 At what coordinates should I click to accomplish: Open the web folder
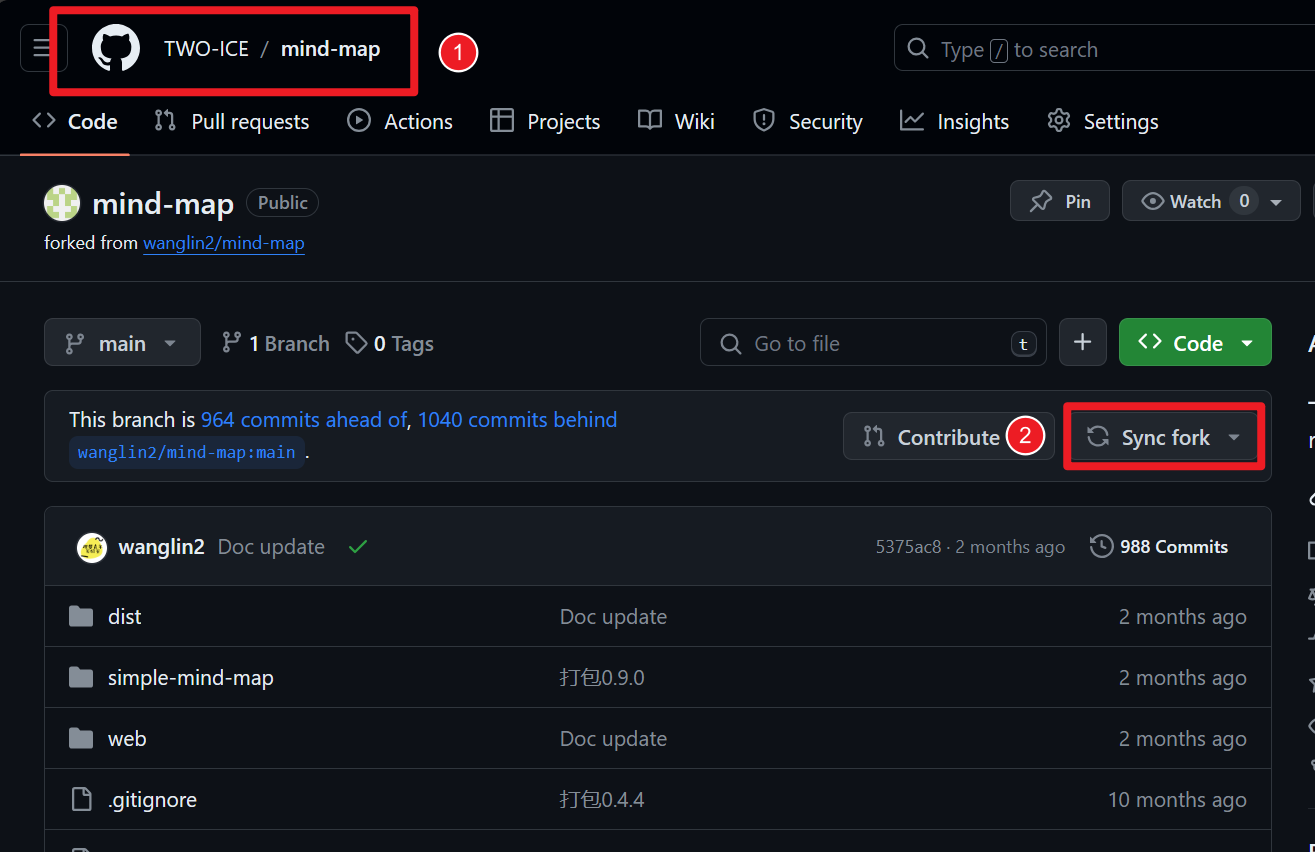click(x=127, y=739)
